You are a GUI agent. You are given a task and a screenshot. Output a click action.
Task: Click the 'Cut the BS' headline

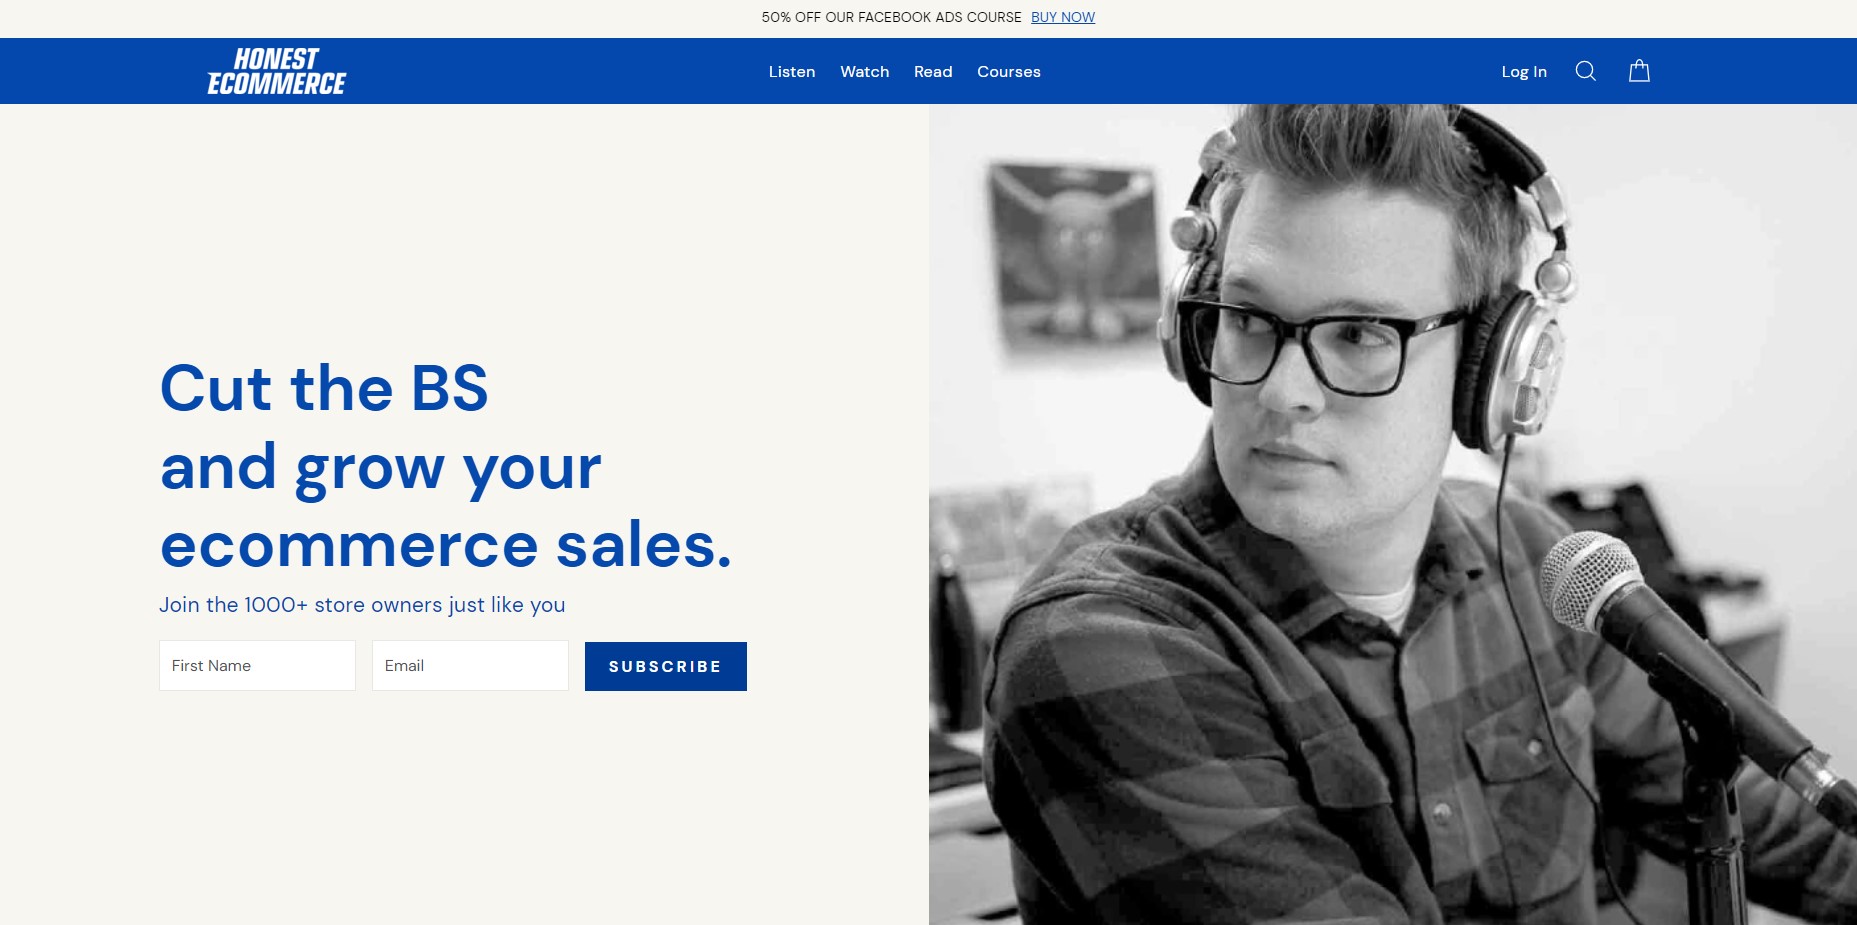coord(324,388)
